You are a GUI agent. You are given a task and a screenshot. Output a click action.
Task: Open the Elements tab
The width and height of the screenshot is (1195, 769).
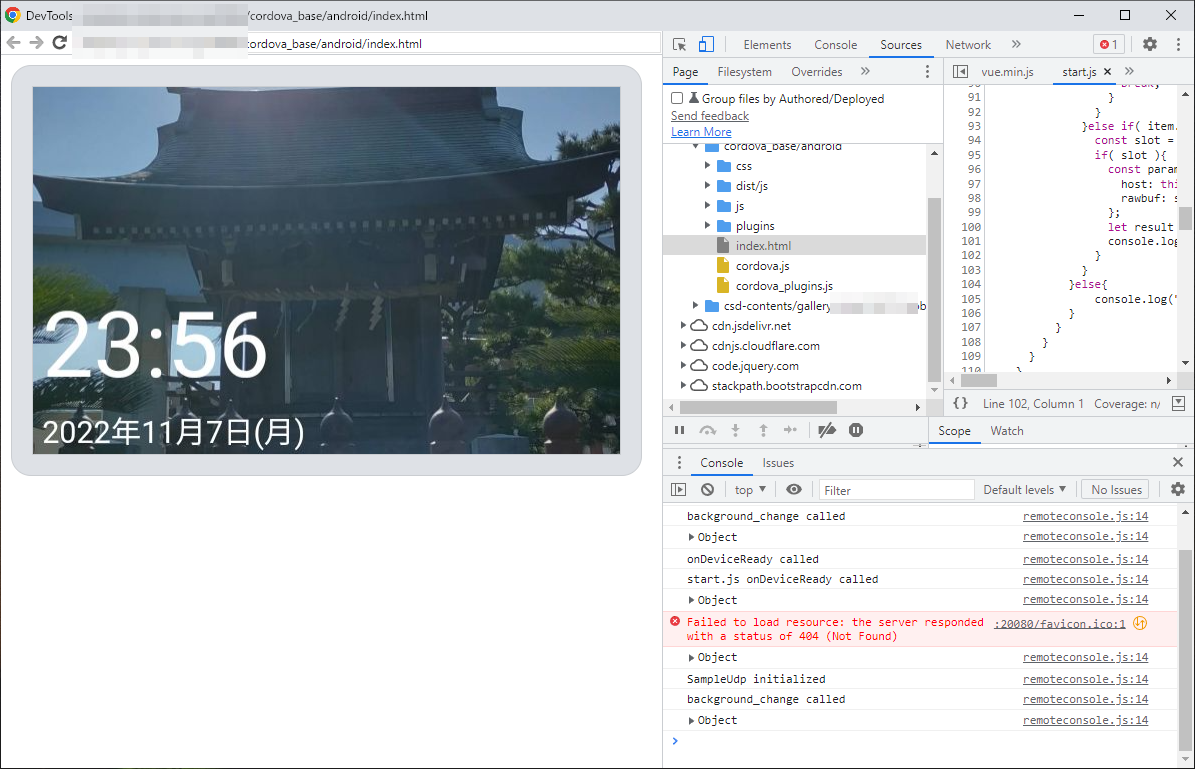[x=767, y=45]
